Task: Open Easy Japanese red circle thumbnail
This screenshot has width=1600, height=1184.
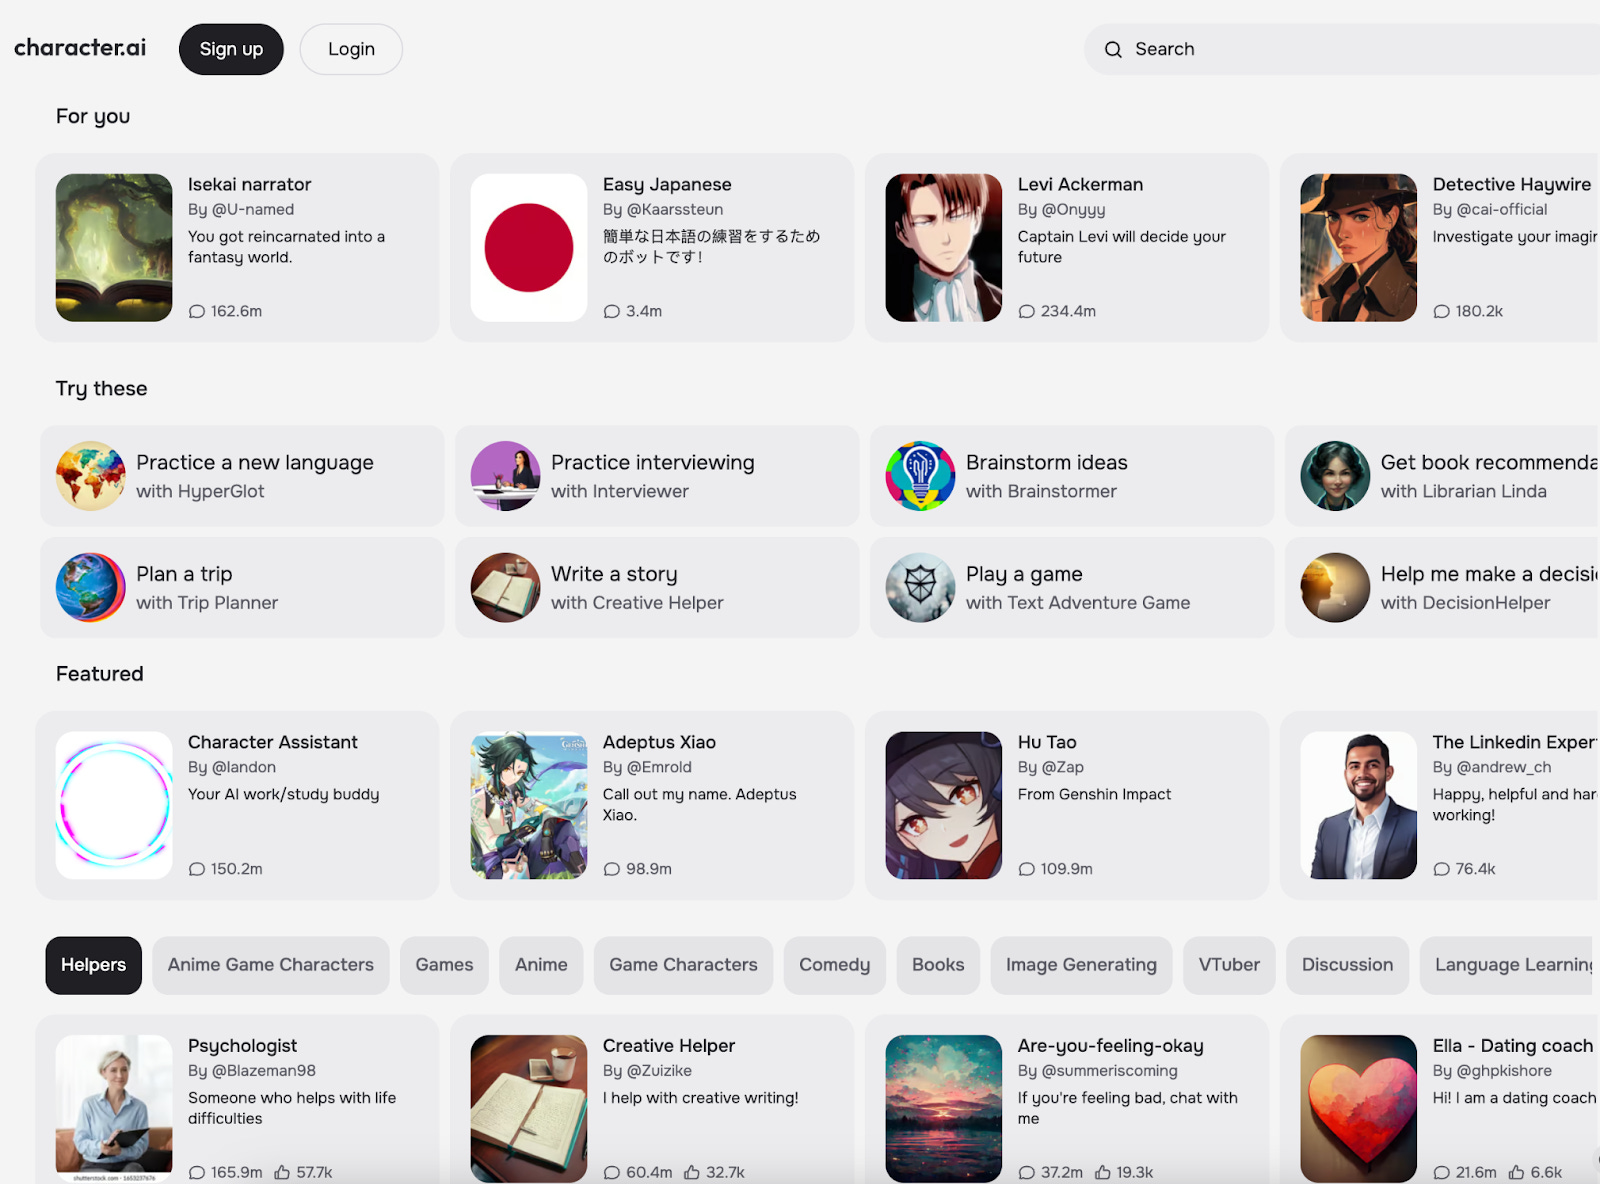Action: point(529,248)
